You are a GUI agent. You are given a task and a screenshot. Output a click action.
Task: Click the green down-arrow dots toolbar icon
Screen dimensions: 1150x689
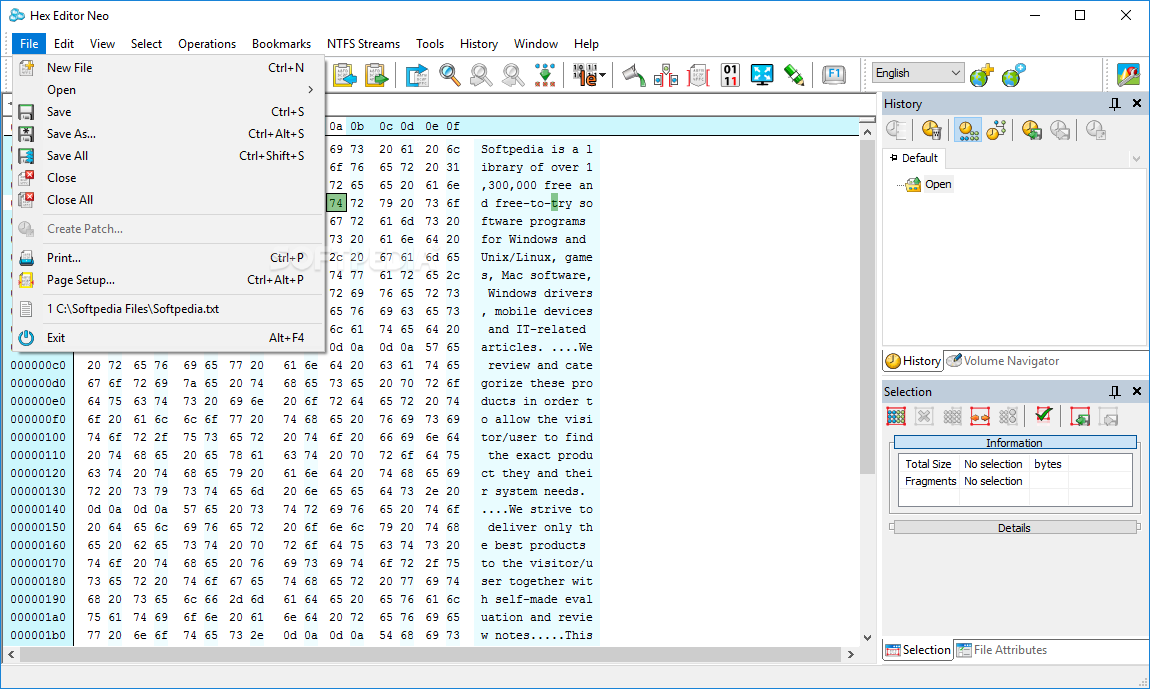point(544,75)
